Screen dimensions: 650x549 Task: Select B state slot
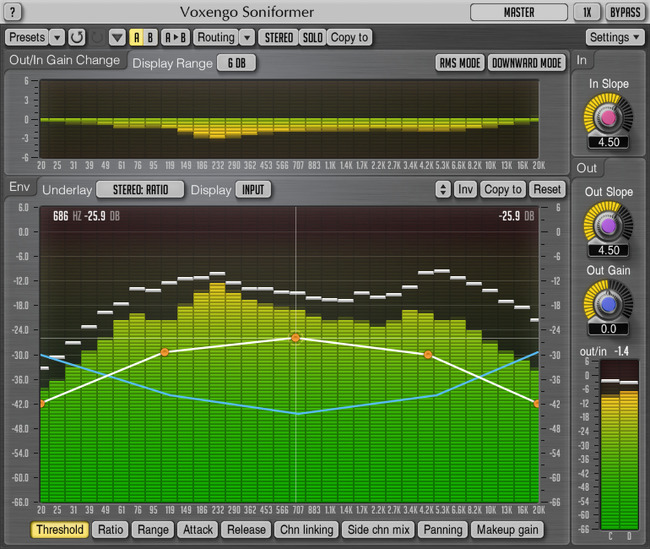(150, 38)
